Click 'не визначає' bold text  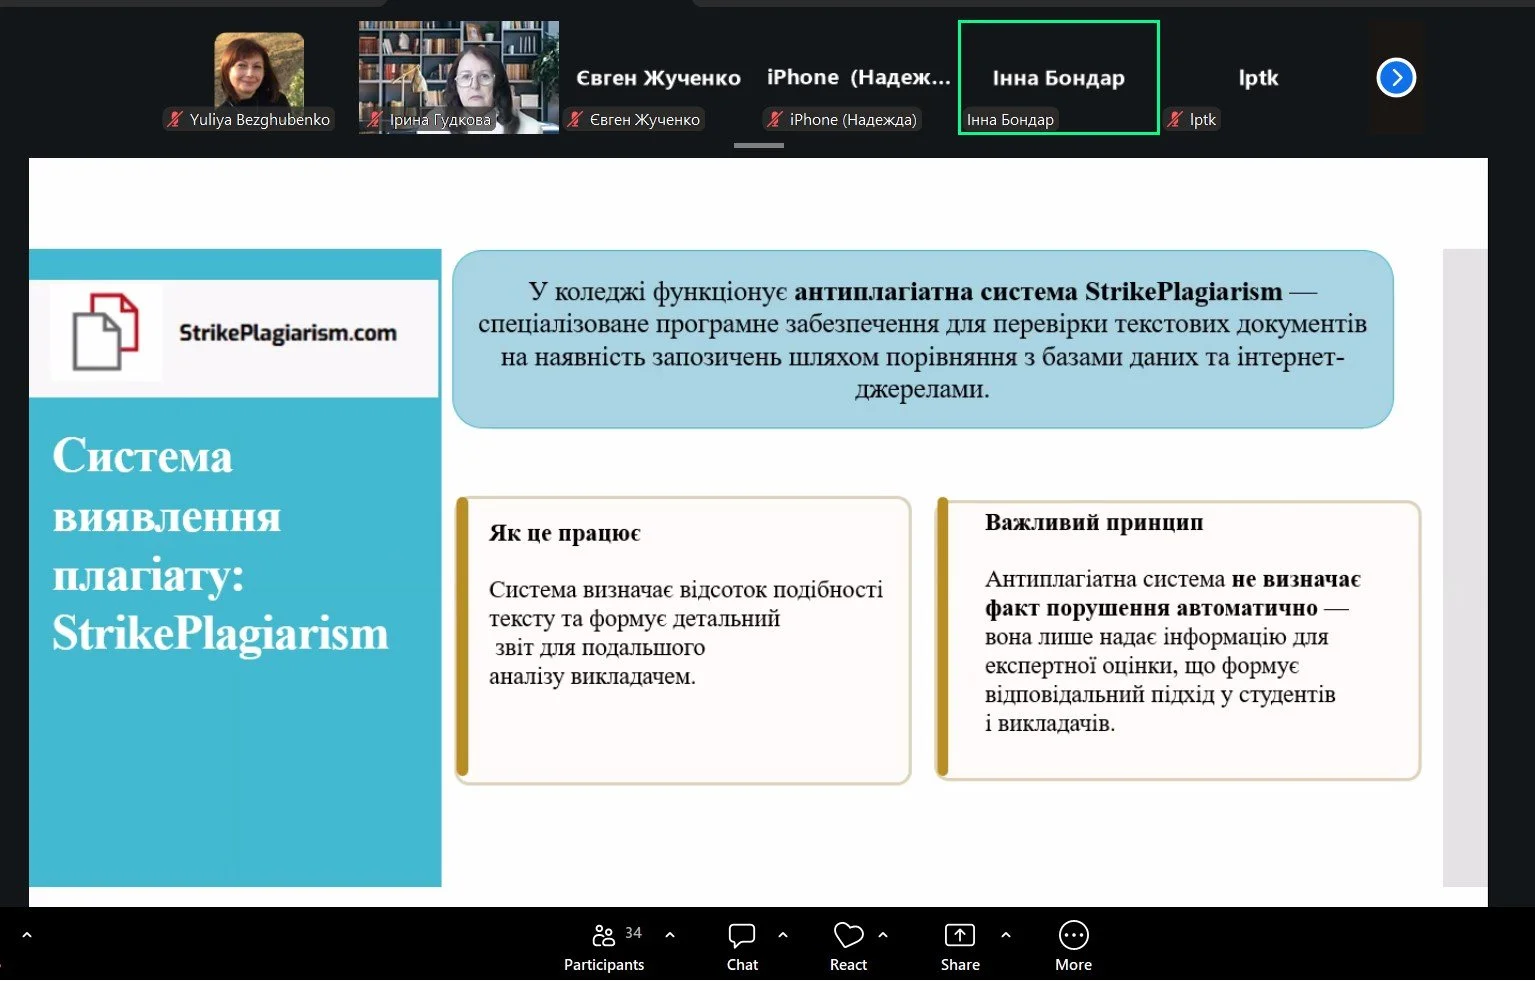[1296, 579]
